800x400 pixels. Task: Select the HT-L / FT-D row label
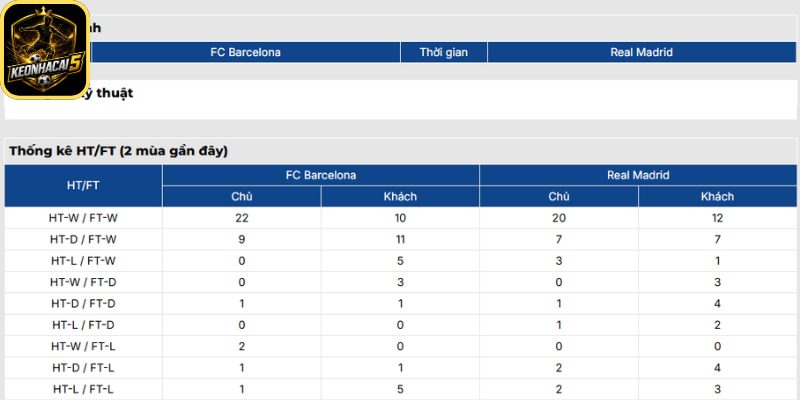click(83, 325)
